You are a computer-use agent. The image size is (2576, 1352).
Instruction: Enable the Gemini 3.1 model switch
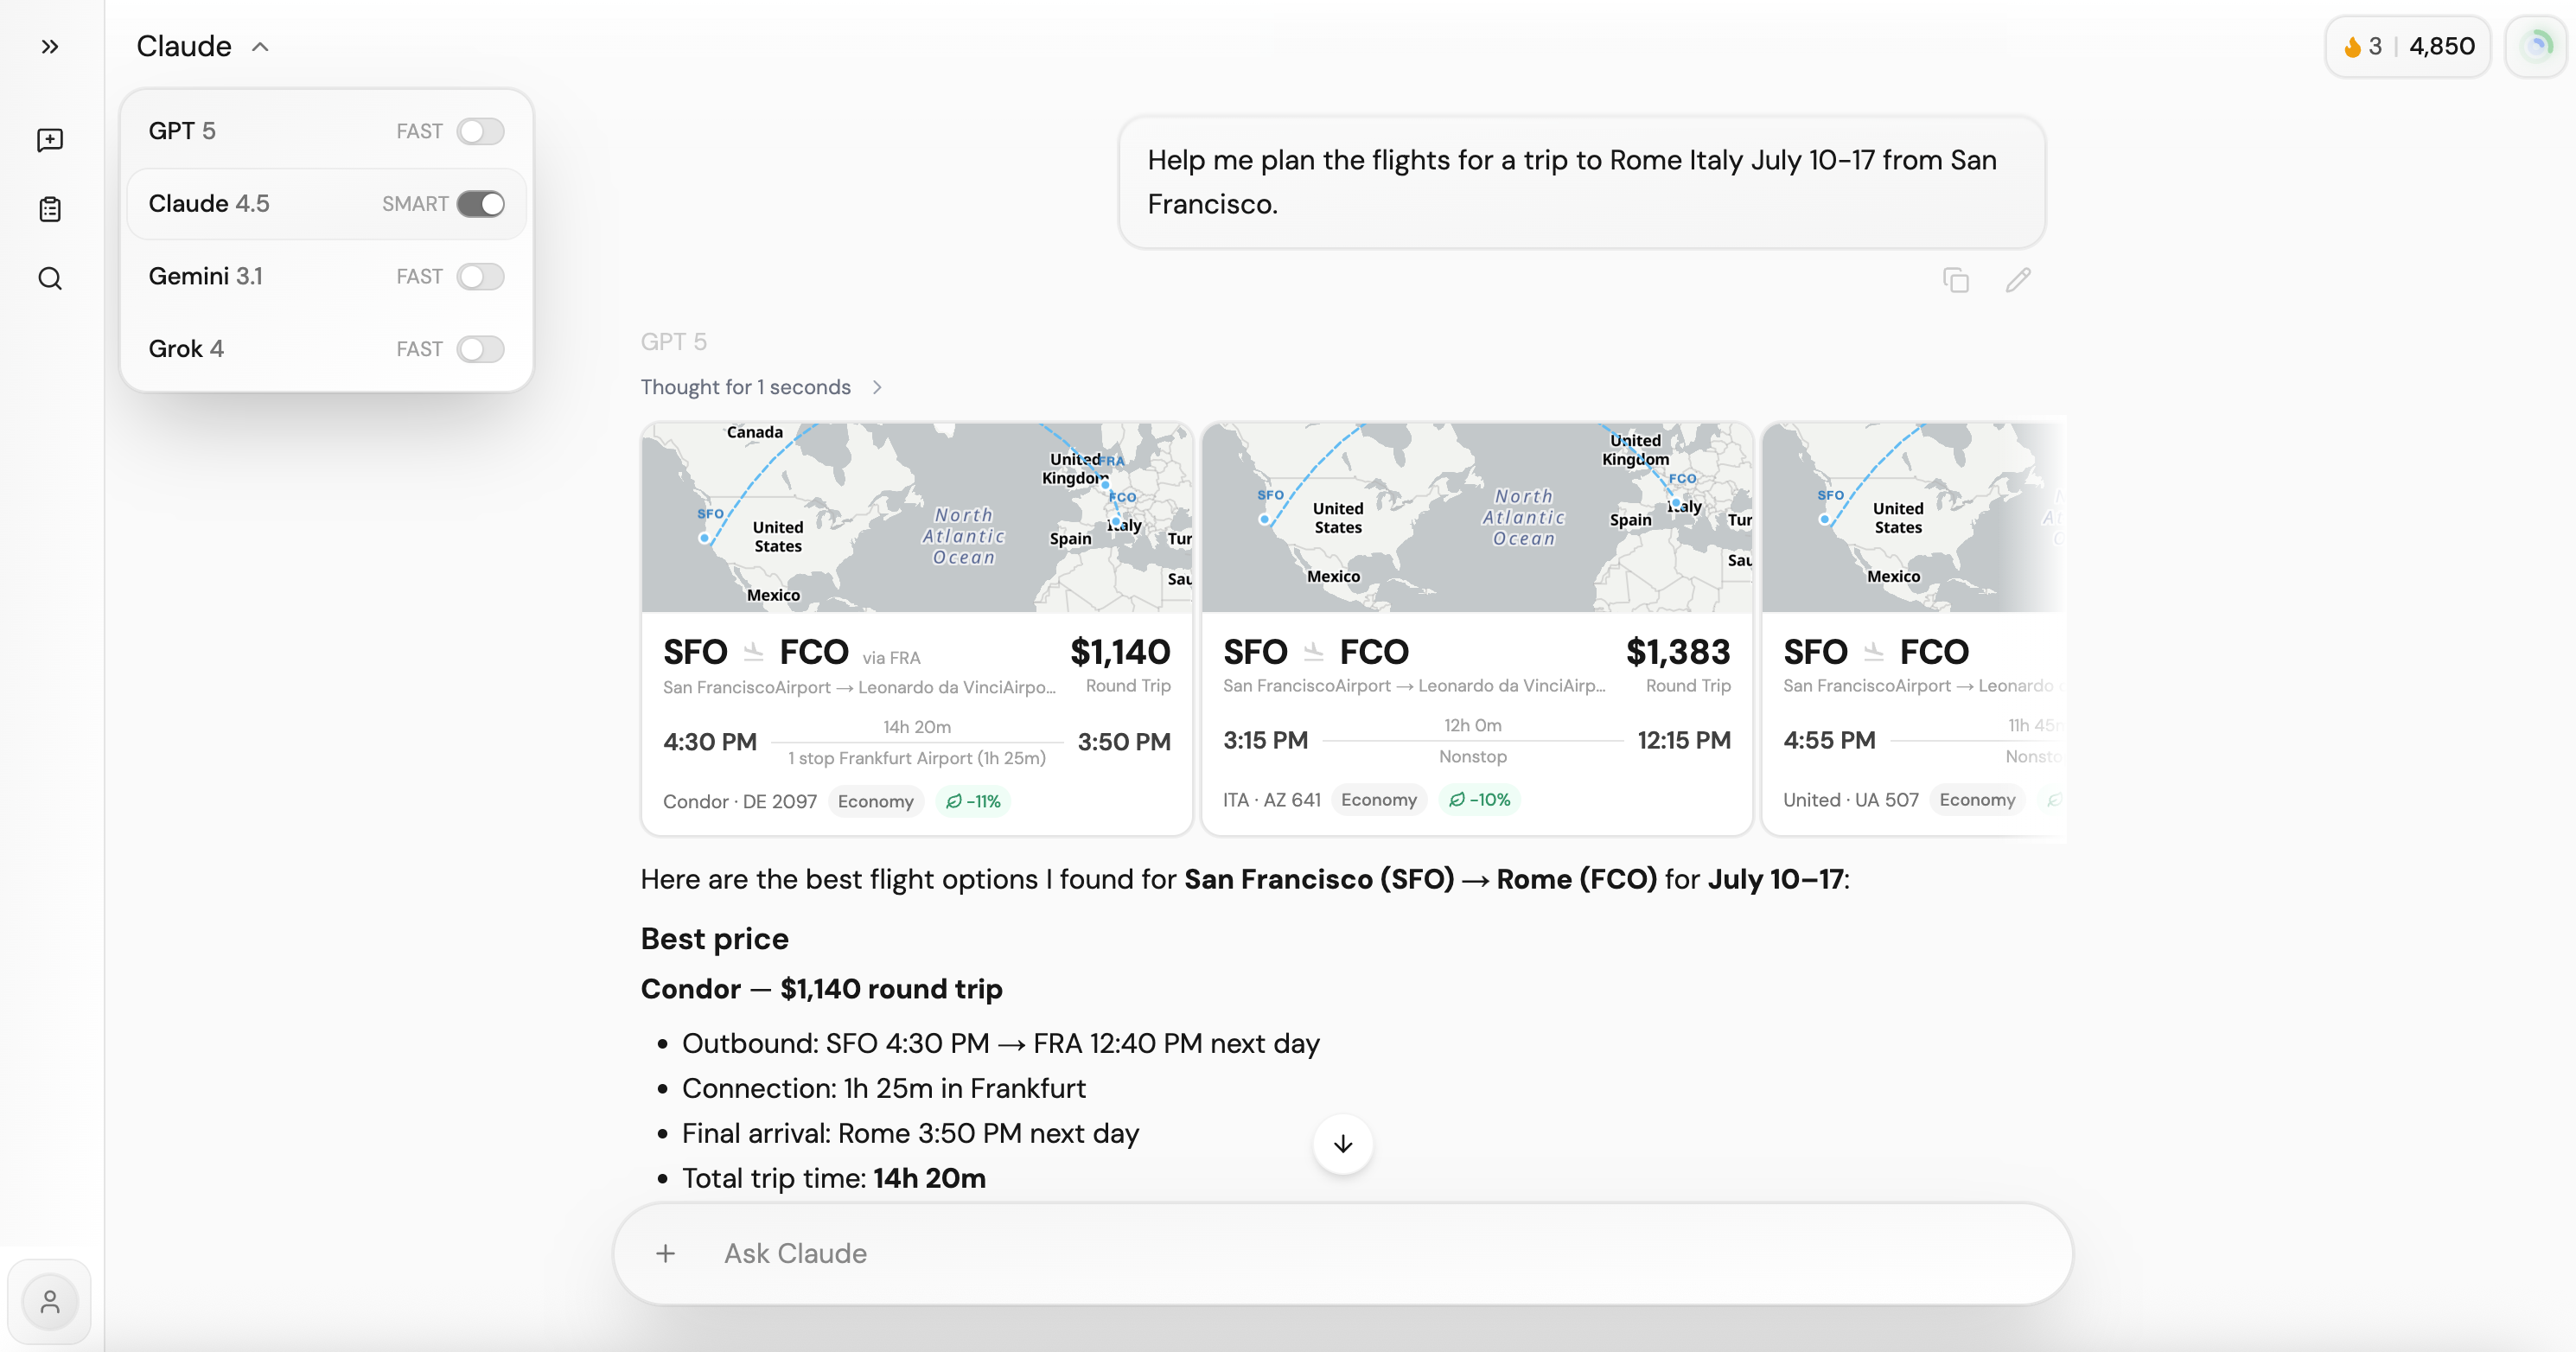(x=480, y=277)
